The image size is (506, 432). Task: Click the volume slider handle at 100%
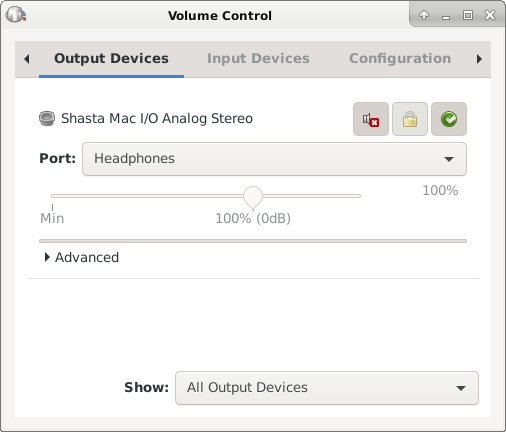click(x=253, y=197)
